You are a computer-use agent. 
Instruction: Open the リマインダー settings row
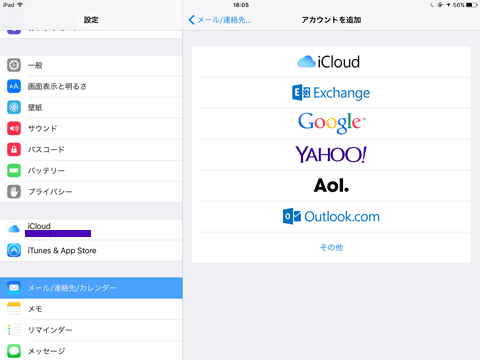tap(91, 330)
